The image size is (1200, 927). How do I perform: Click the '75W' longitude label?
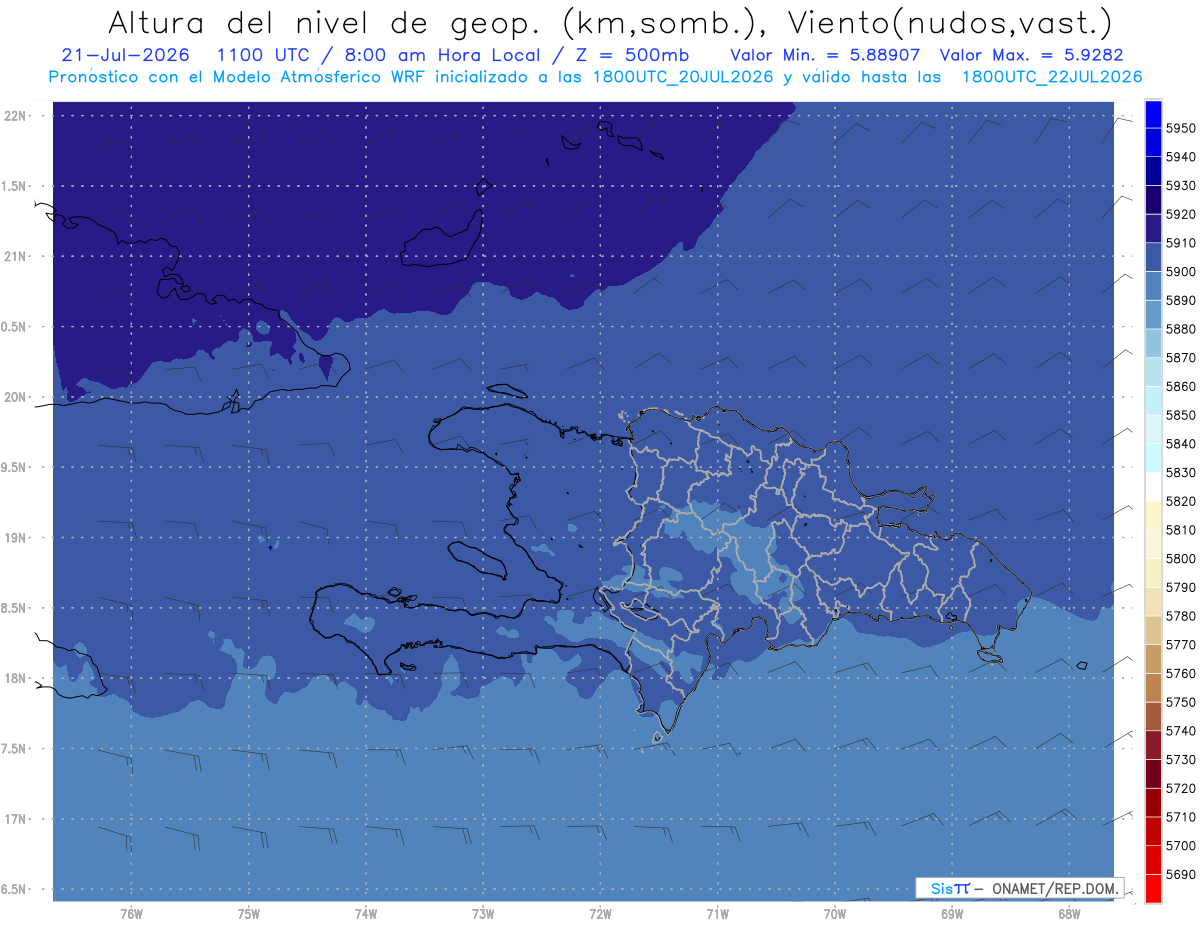point(248,913)
